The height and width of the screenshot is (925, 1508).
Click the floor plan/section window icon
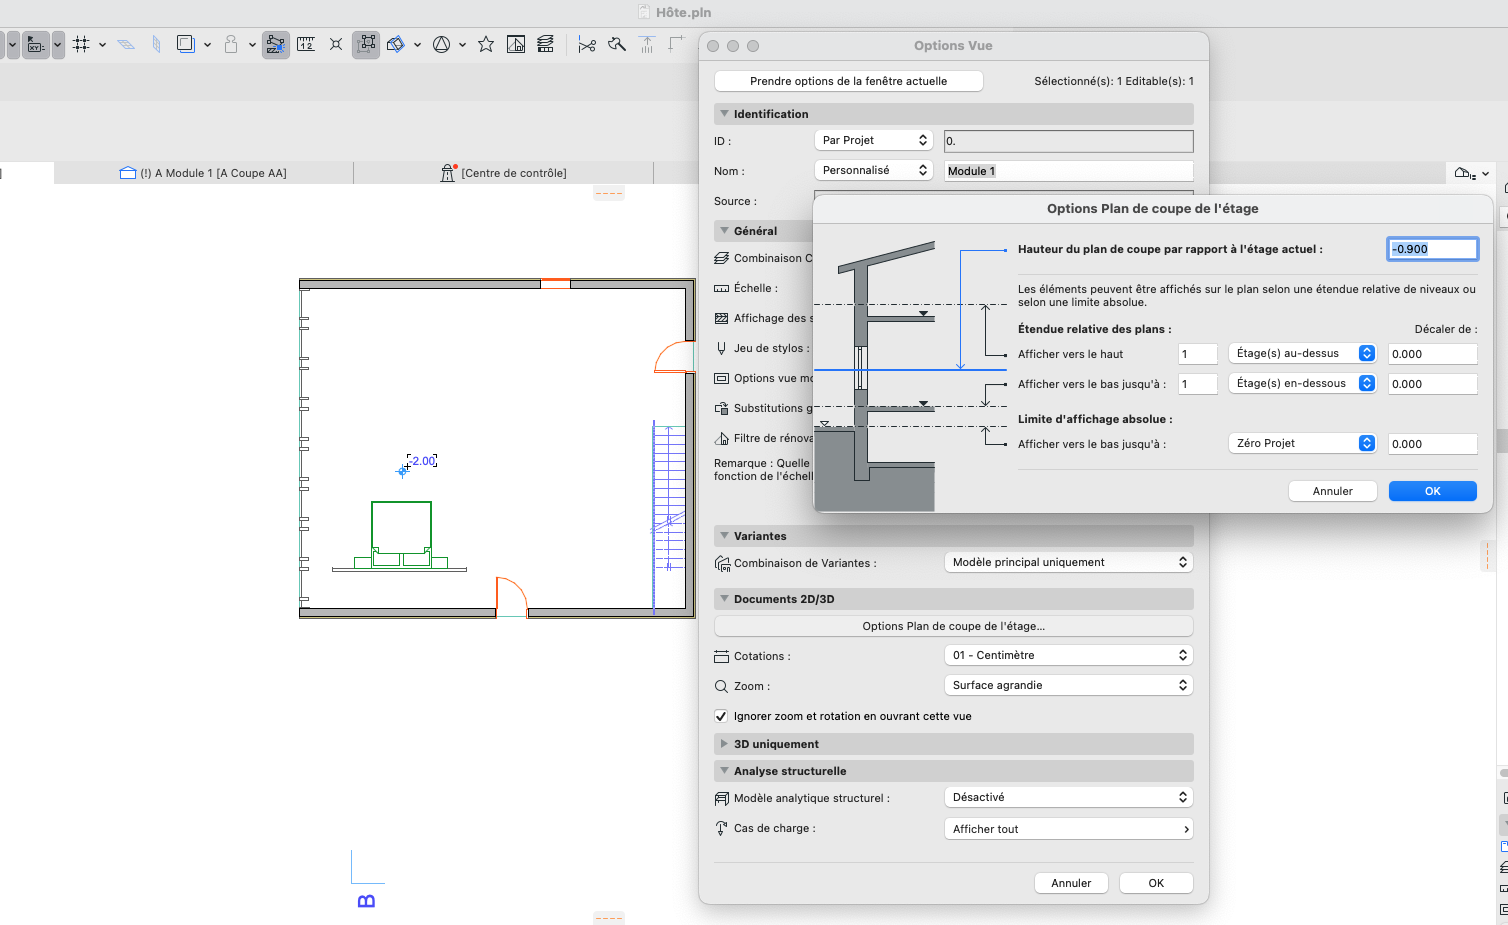click(x=516, y=44)
